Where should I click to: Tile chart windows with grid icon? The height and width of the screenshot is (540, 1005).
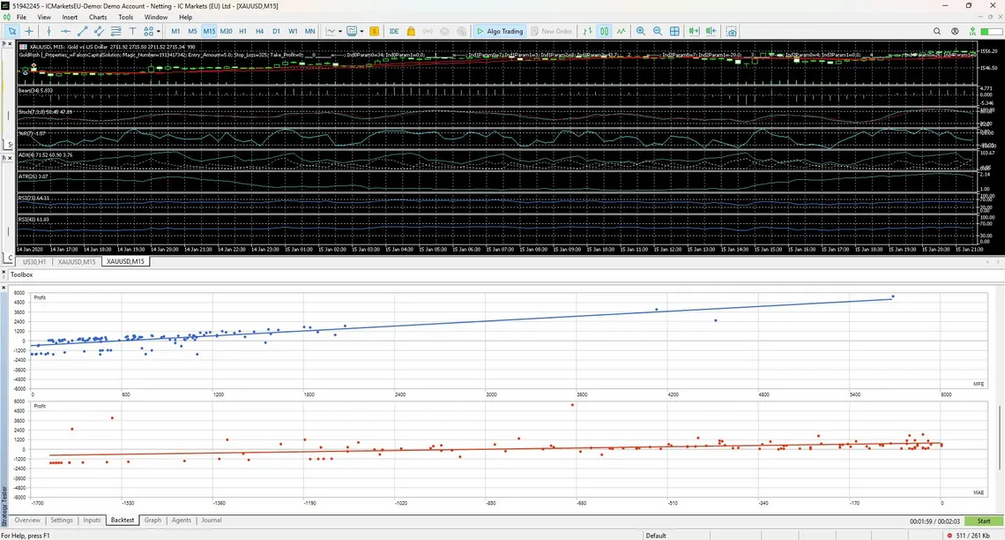675,31
